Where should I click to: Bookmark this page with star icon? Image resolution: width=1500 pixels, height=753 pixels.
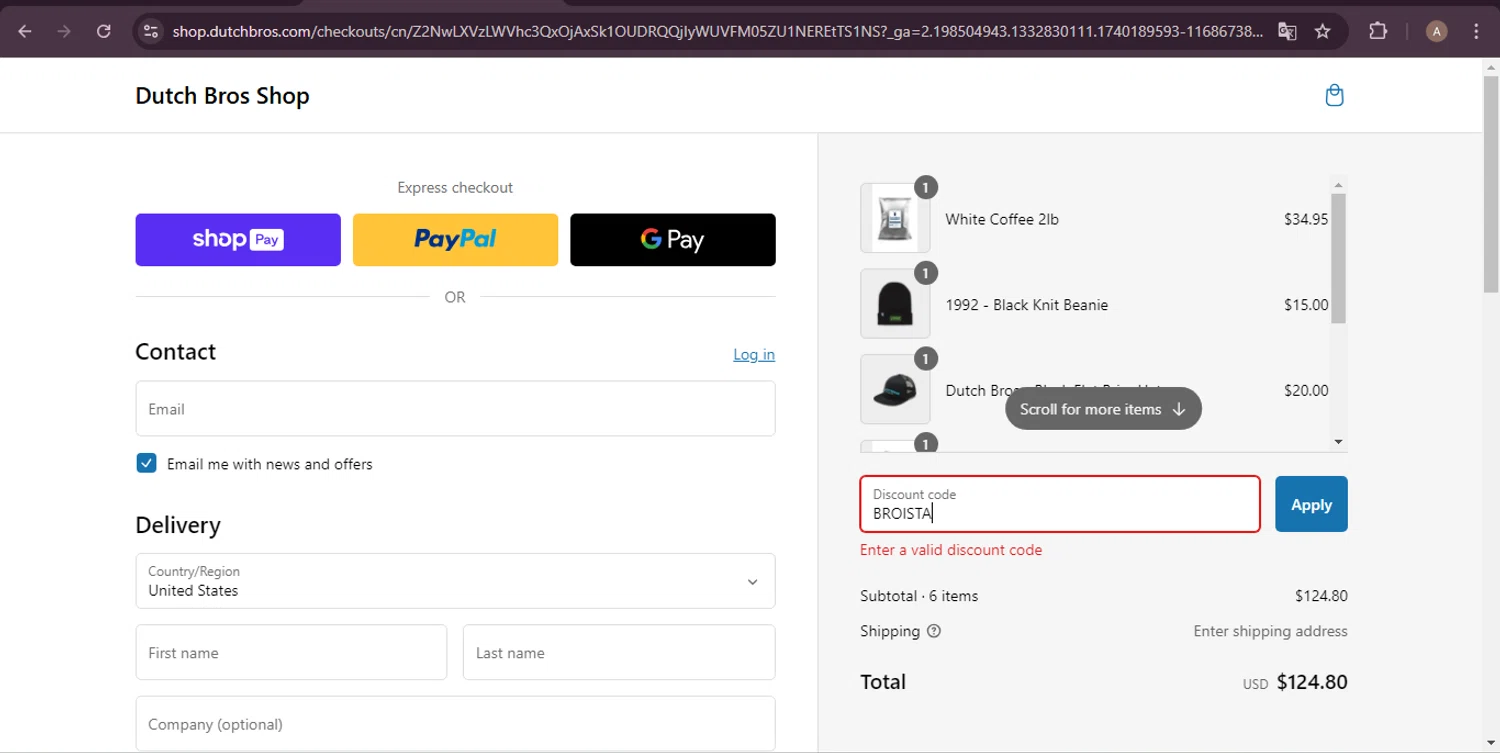pyautogui.click(x=1322, y=31)
